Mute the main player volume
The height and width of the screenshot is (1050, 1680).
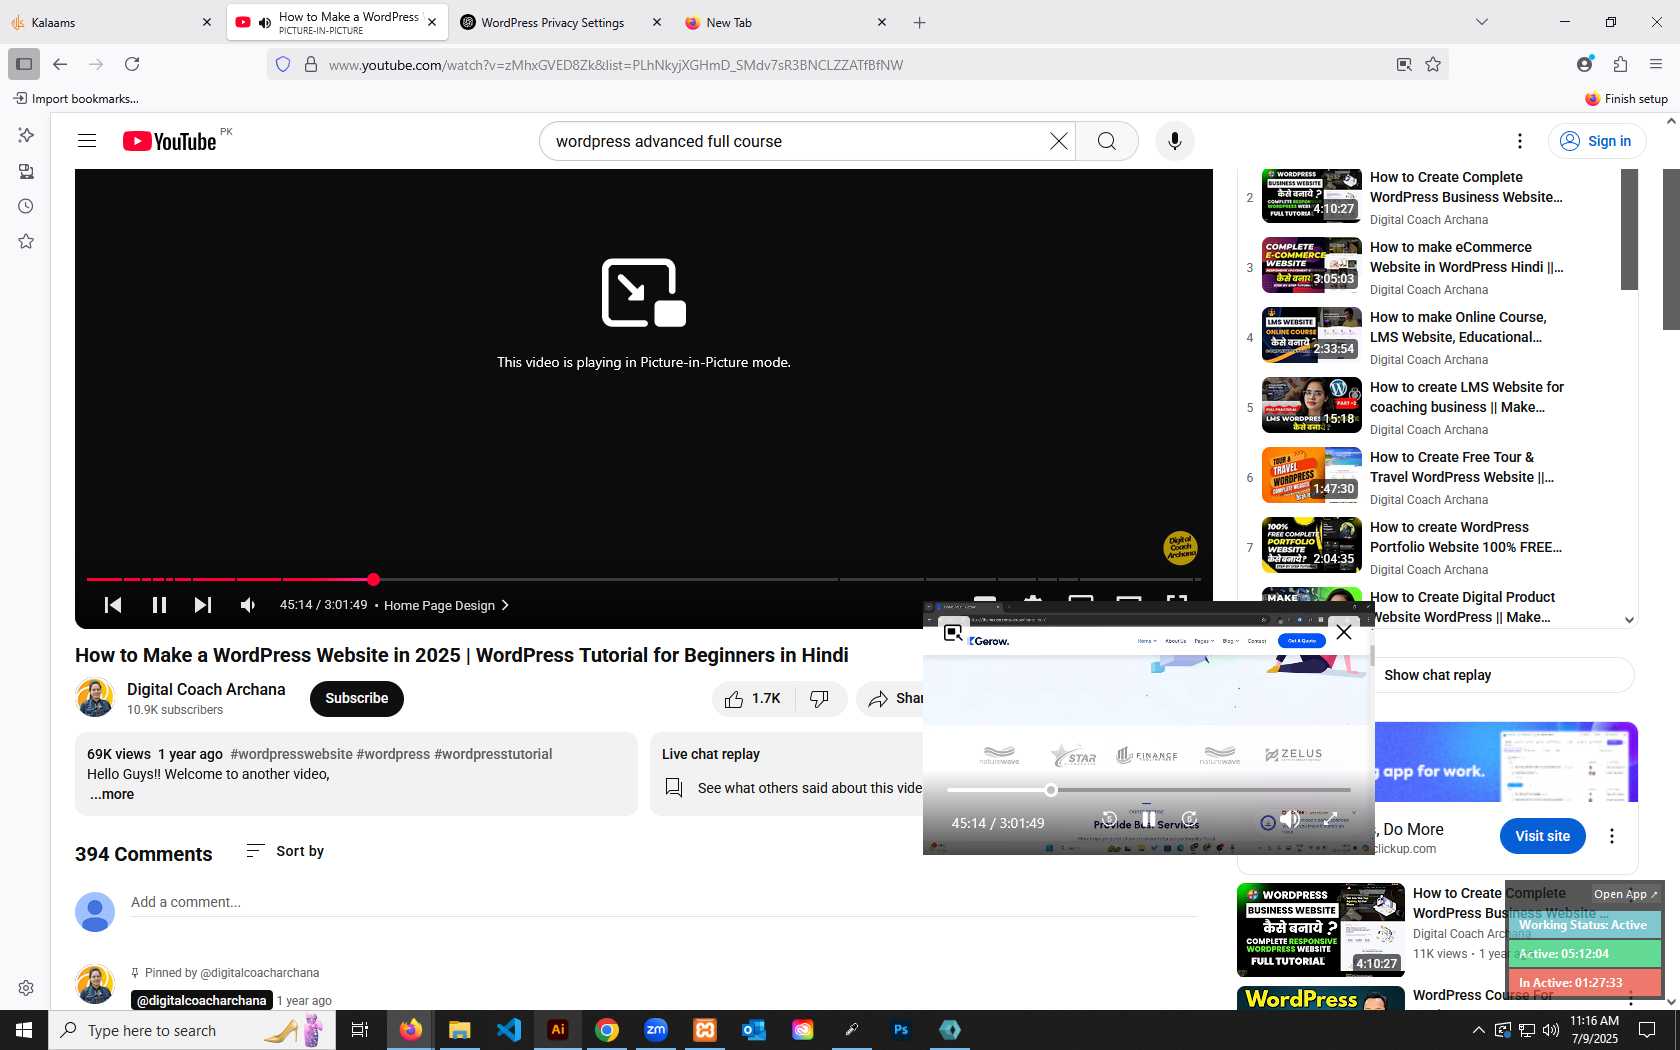248,605
